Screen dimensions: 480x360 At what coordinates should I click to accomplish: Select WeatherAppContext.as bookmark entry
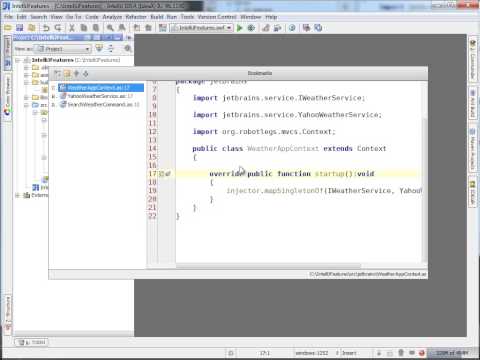[x=101, y=88]
